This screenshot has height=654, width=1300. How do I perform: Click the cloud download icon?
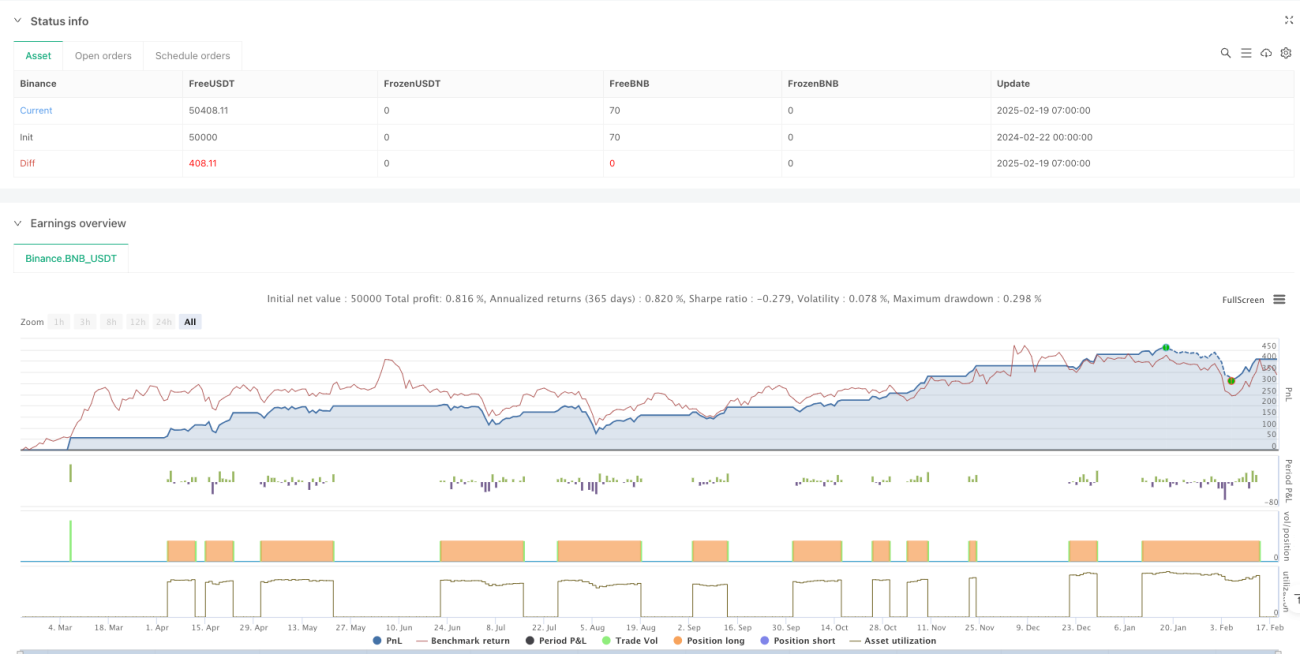click(x=1266, y=53)
